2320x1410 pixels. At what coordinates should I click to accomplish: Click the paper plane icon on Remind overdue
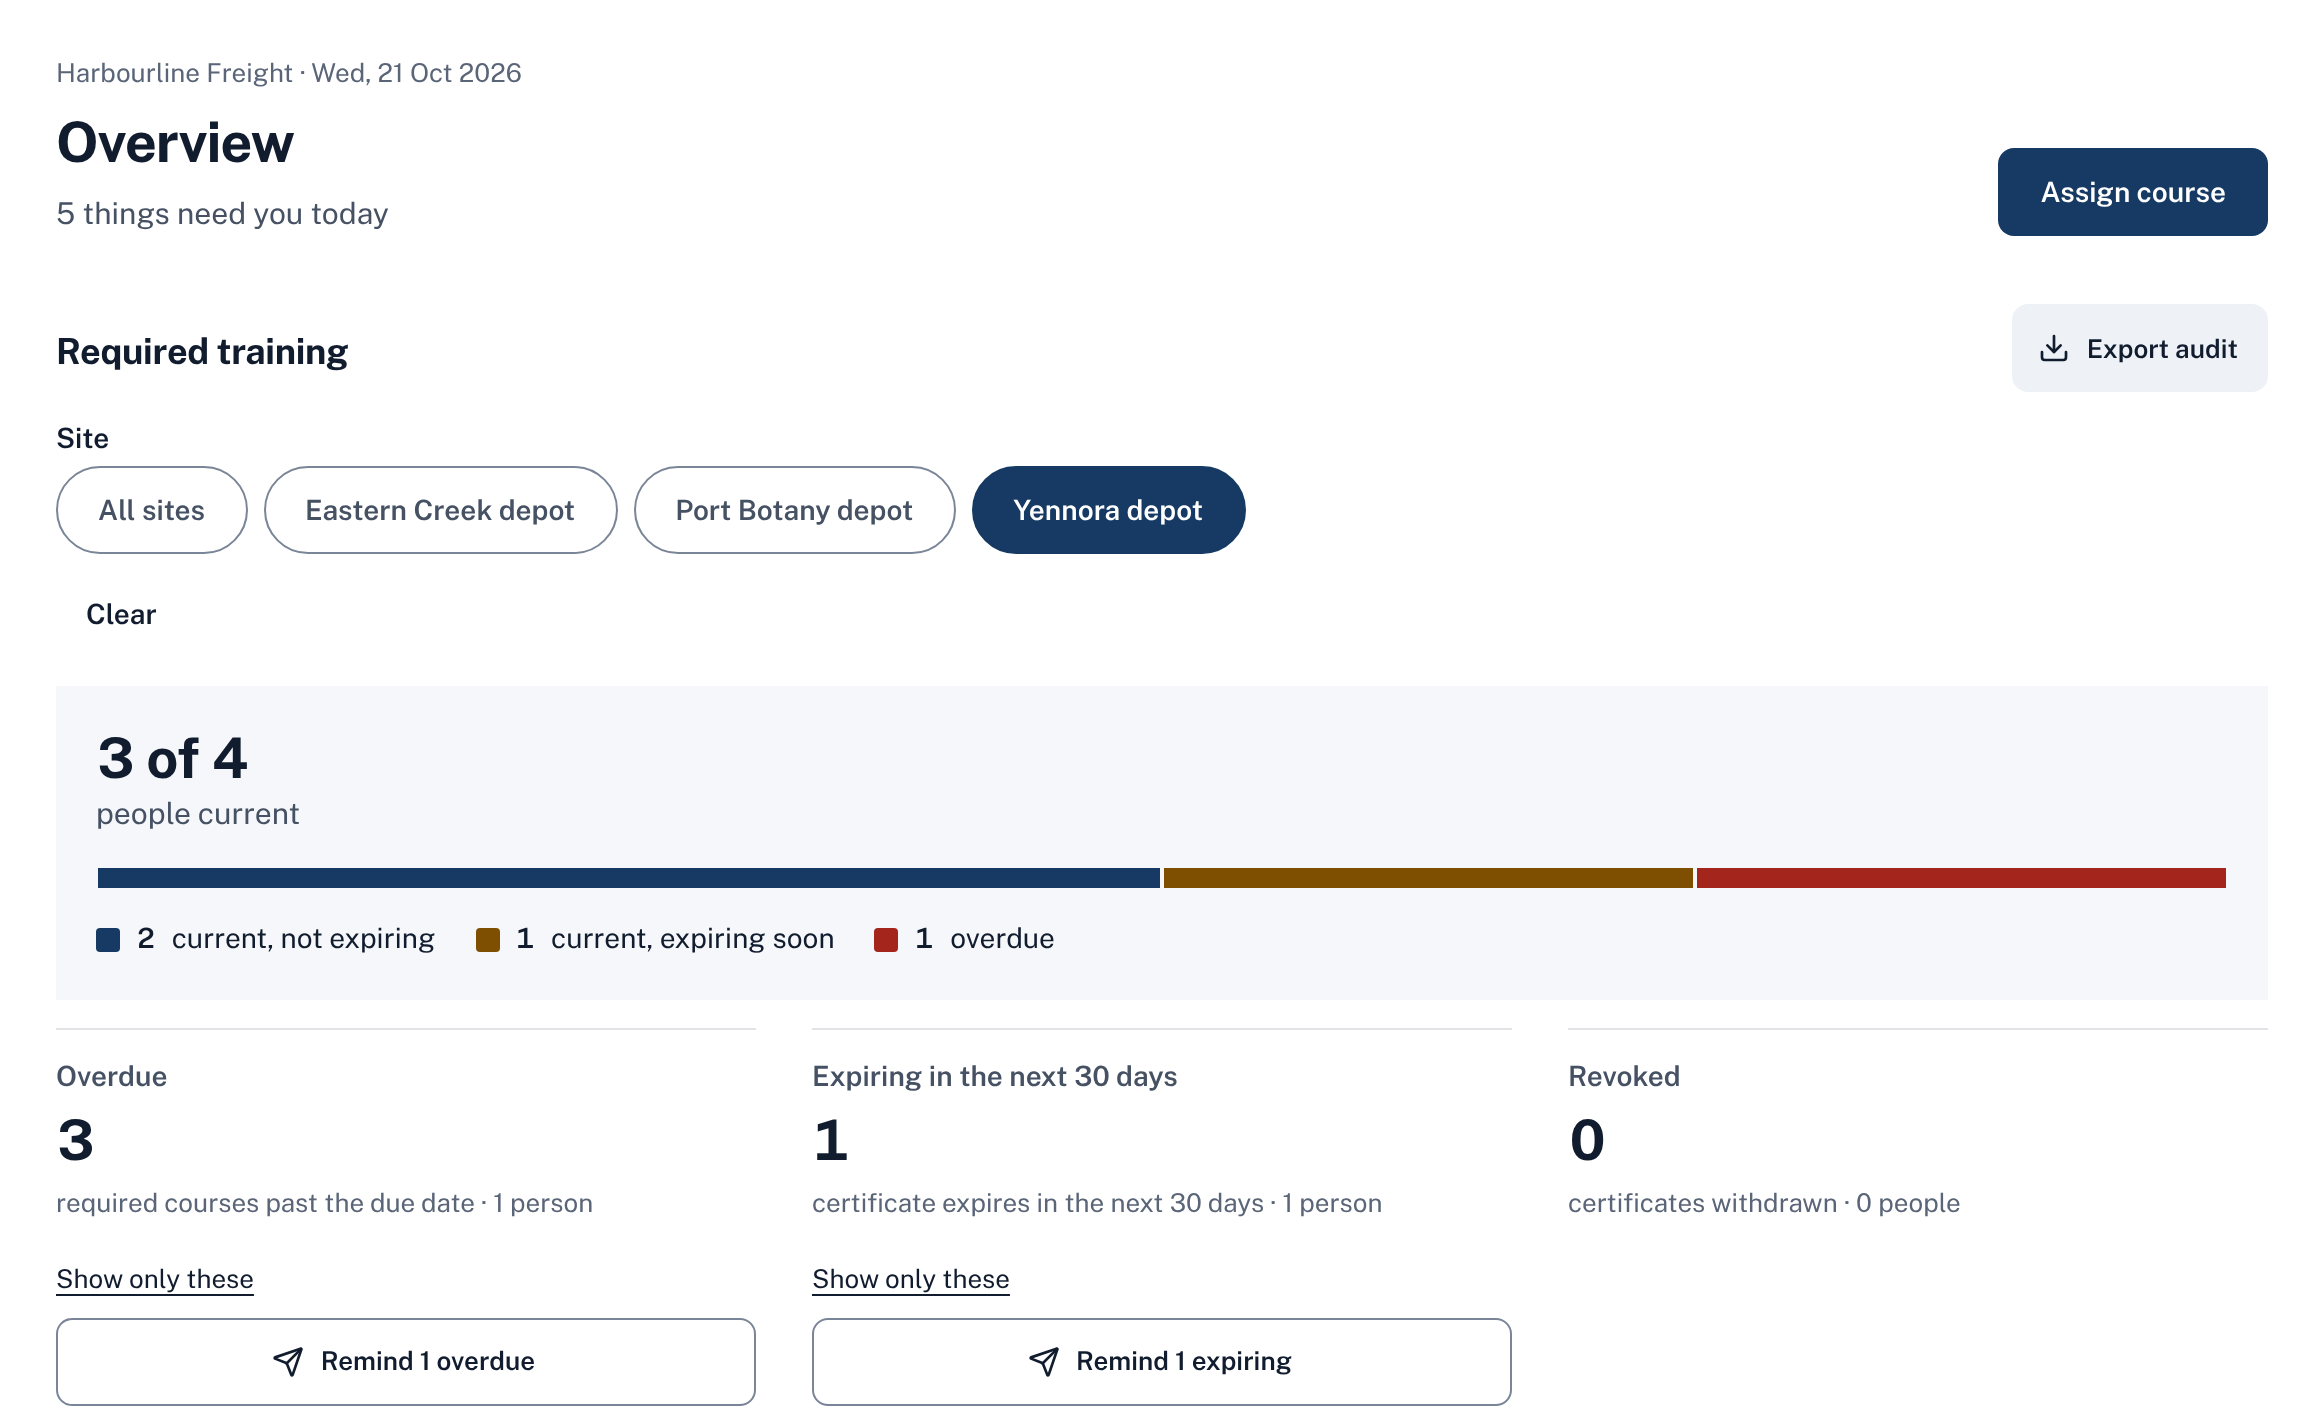click(x=288, y=1361)
